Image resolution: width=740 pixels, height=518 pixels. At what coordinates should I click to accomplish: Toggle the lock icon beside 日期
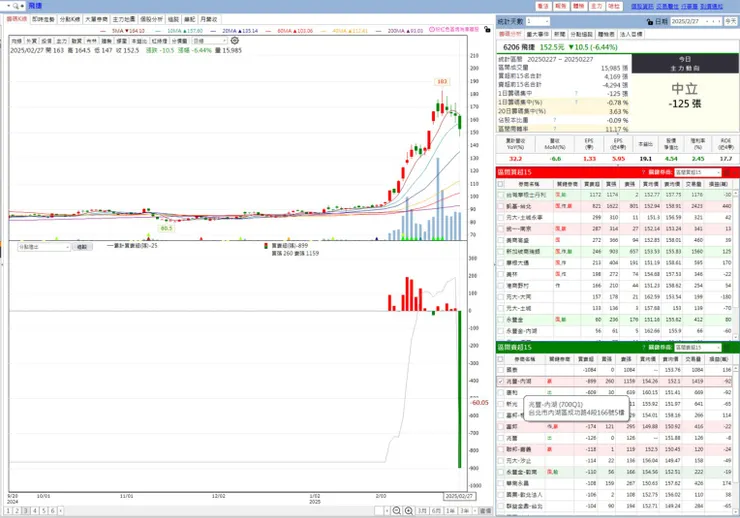(650, 22)
